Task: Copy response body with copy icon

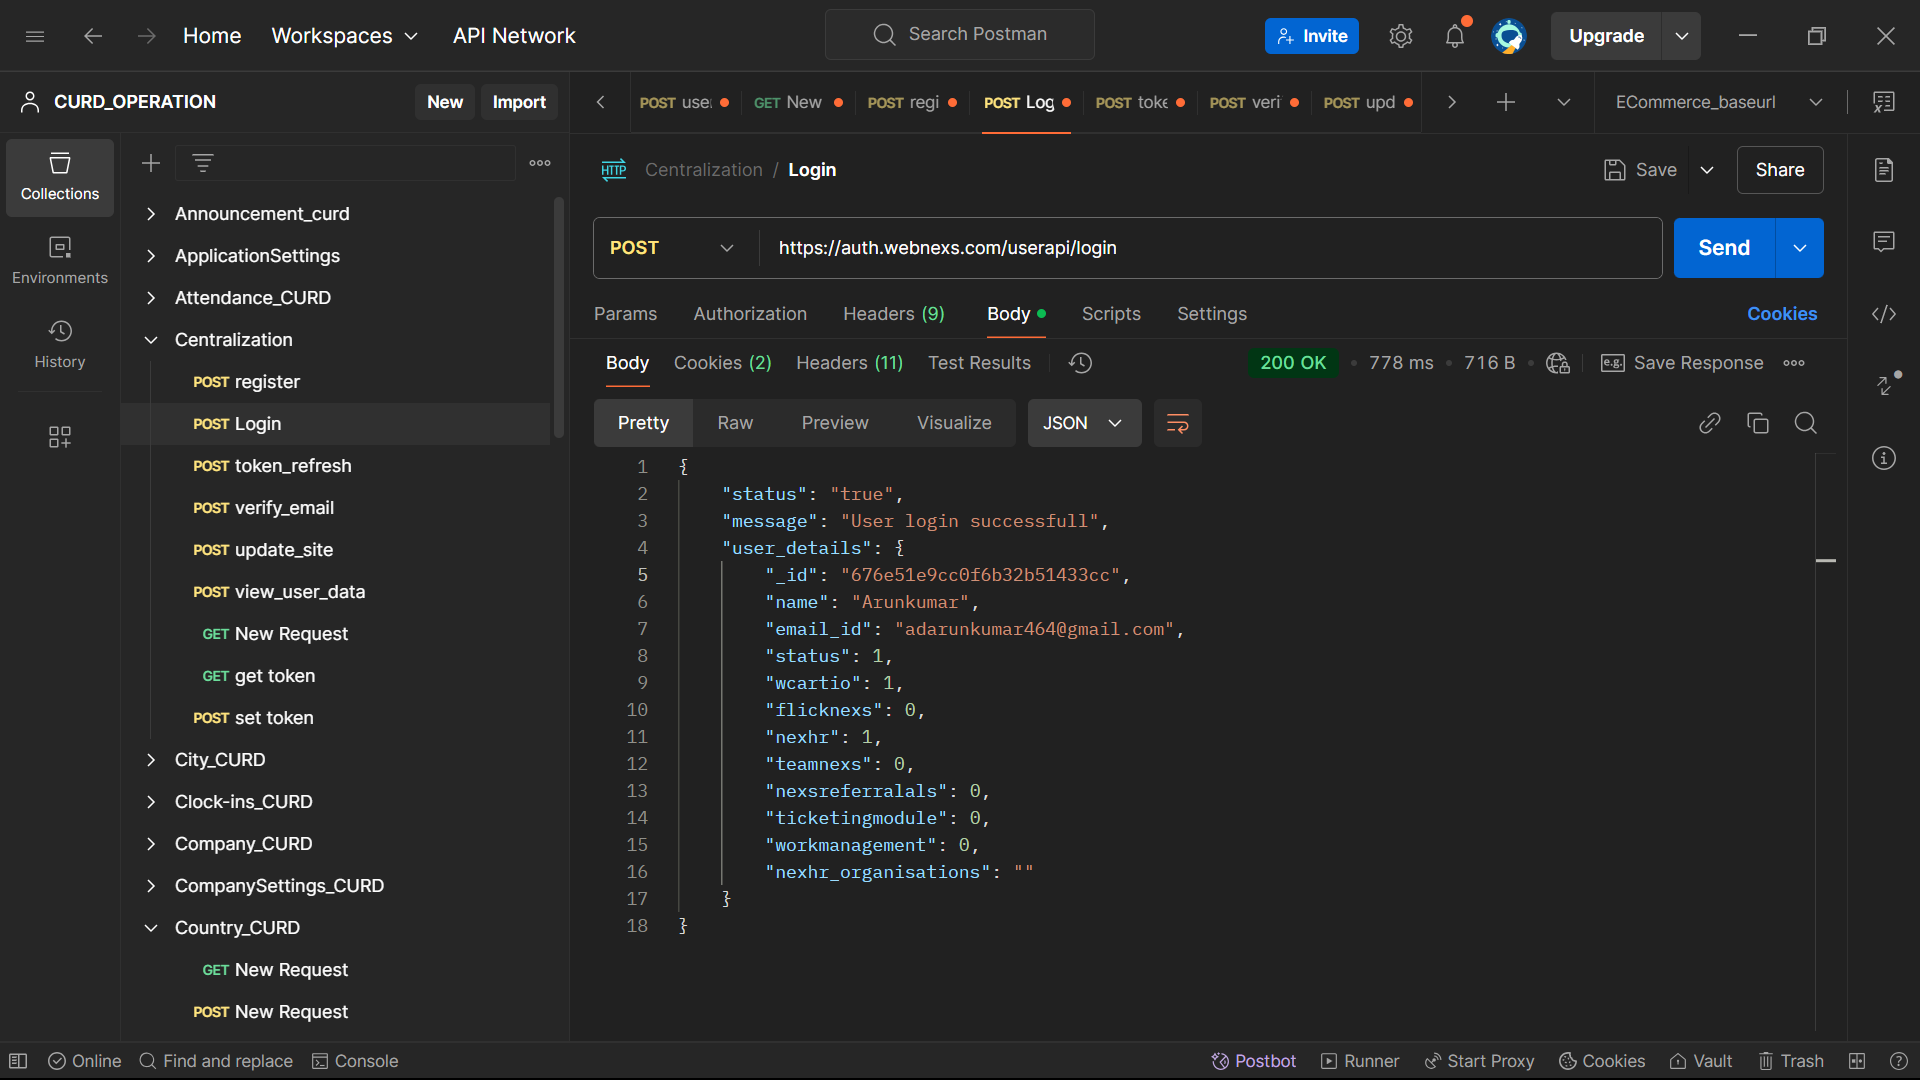Action: tap(1757, 423)
